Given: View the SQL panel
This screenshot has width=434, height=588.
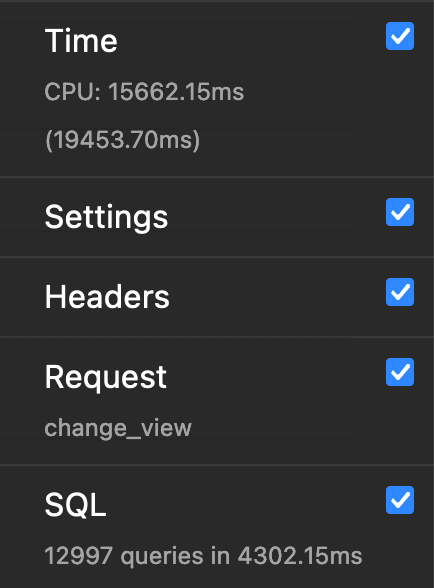Looking at the screenshot, I should point(75,505).
